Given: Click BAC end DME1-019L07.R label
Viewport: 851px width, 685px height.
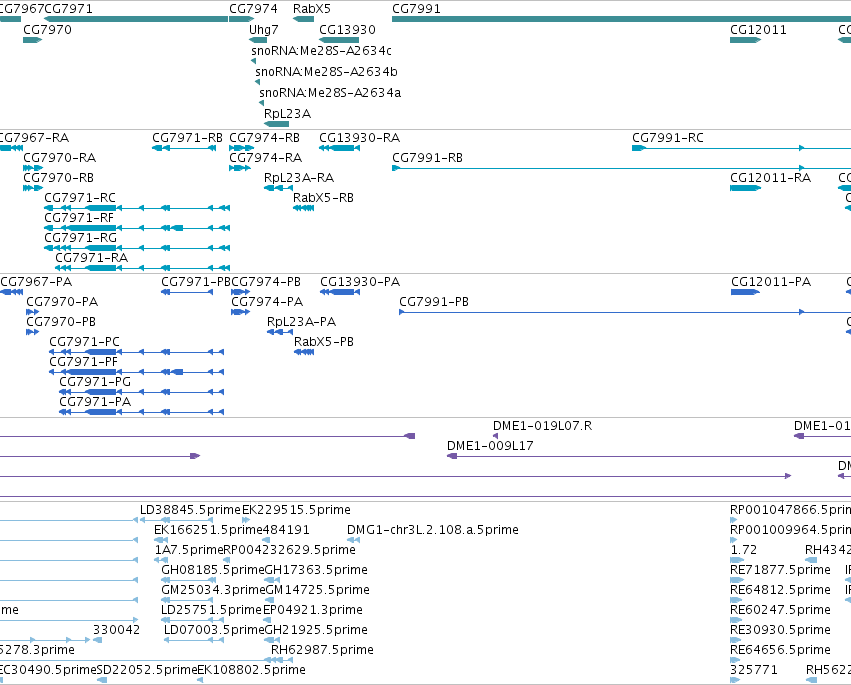Looking at the screenshot, I should click(x=542, y=427).
